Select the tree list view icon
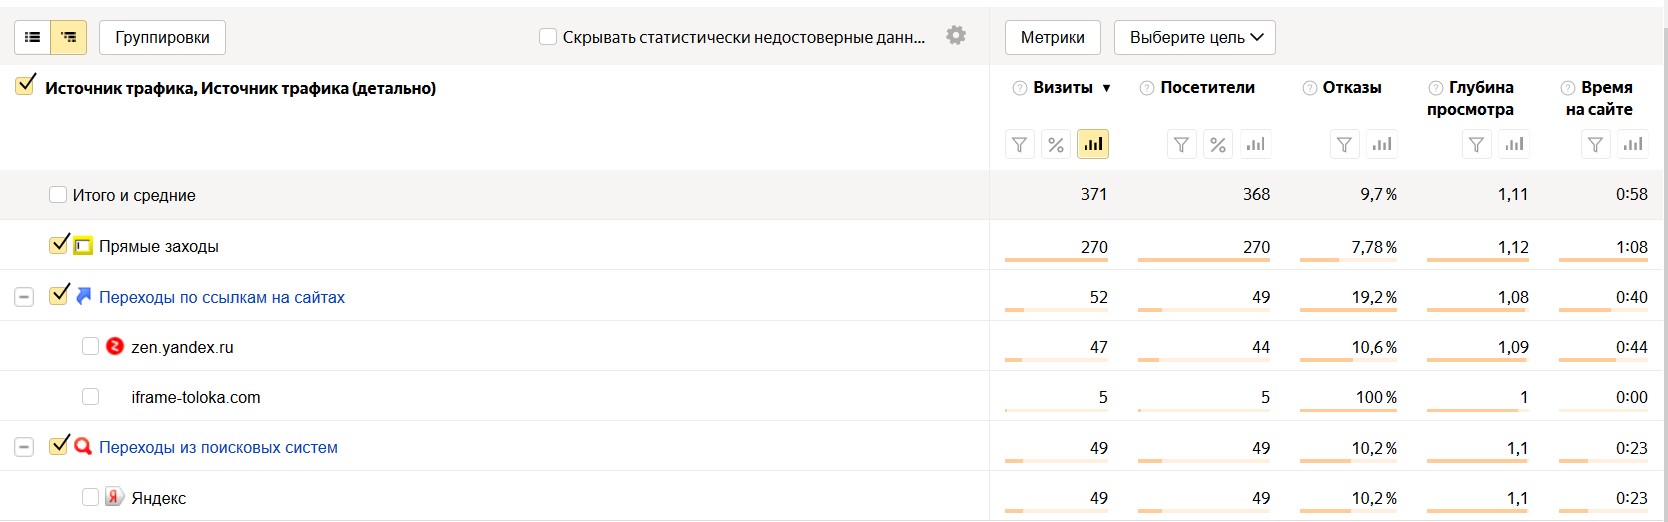 click(68, 38)
